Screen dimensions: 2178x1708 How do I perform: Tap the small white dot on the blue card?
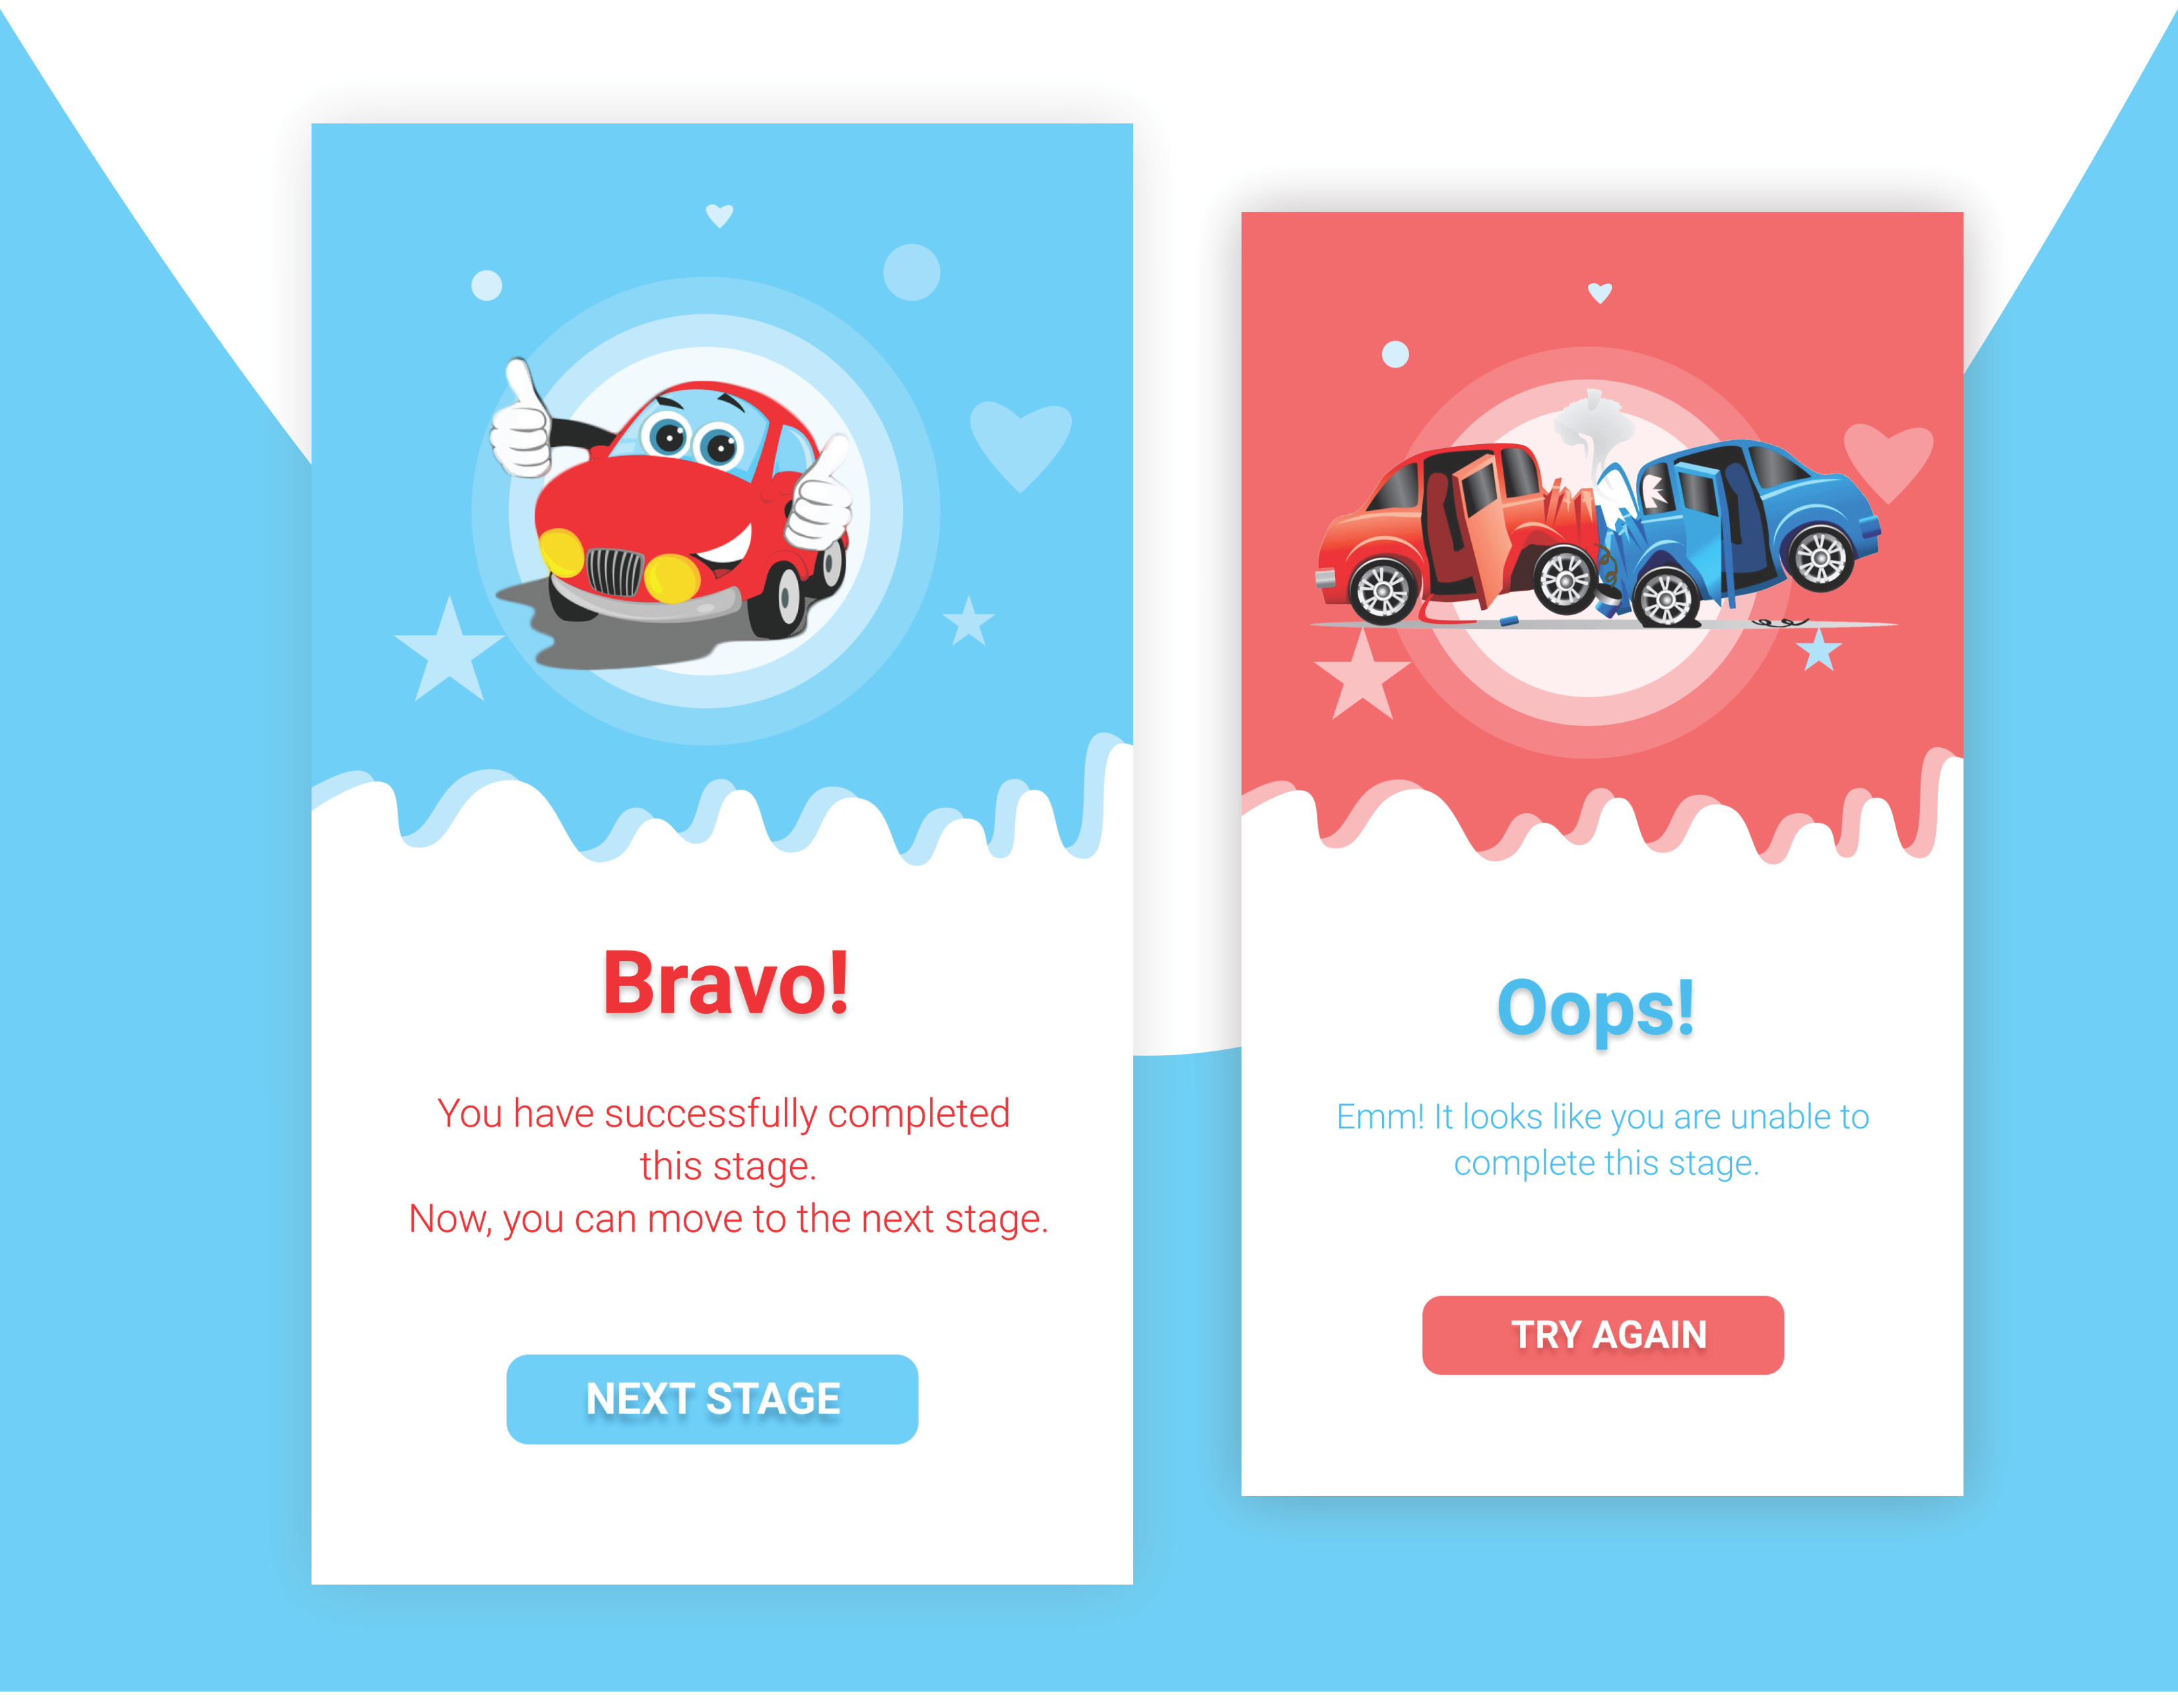pos(486,285)
